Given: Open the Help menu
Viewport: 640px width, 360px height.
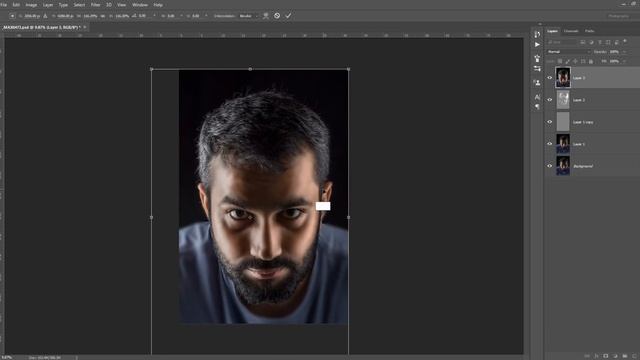Looking at the screenshot, I should point(158,5).
